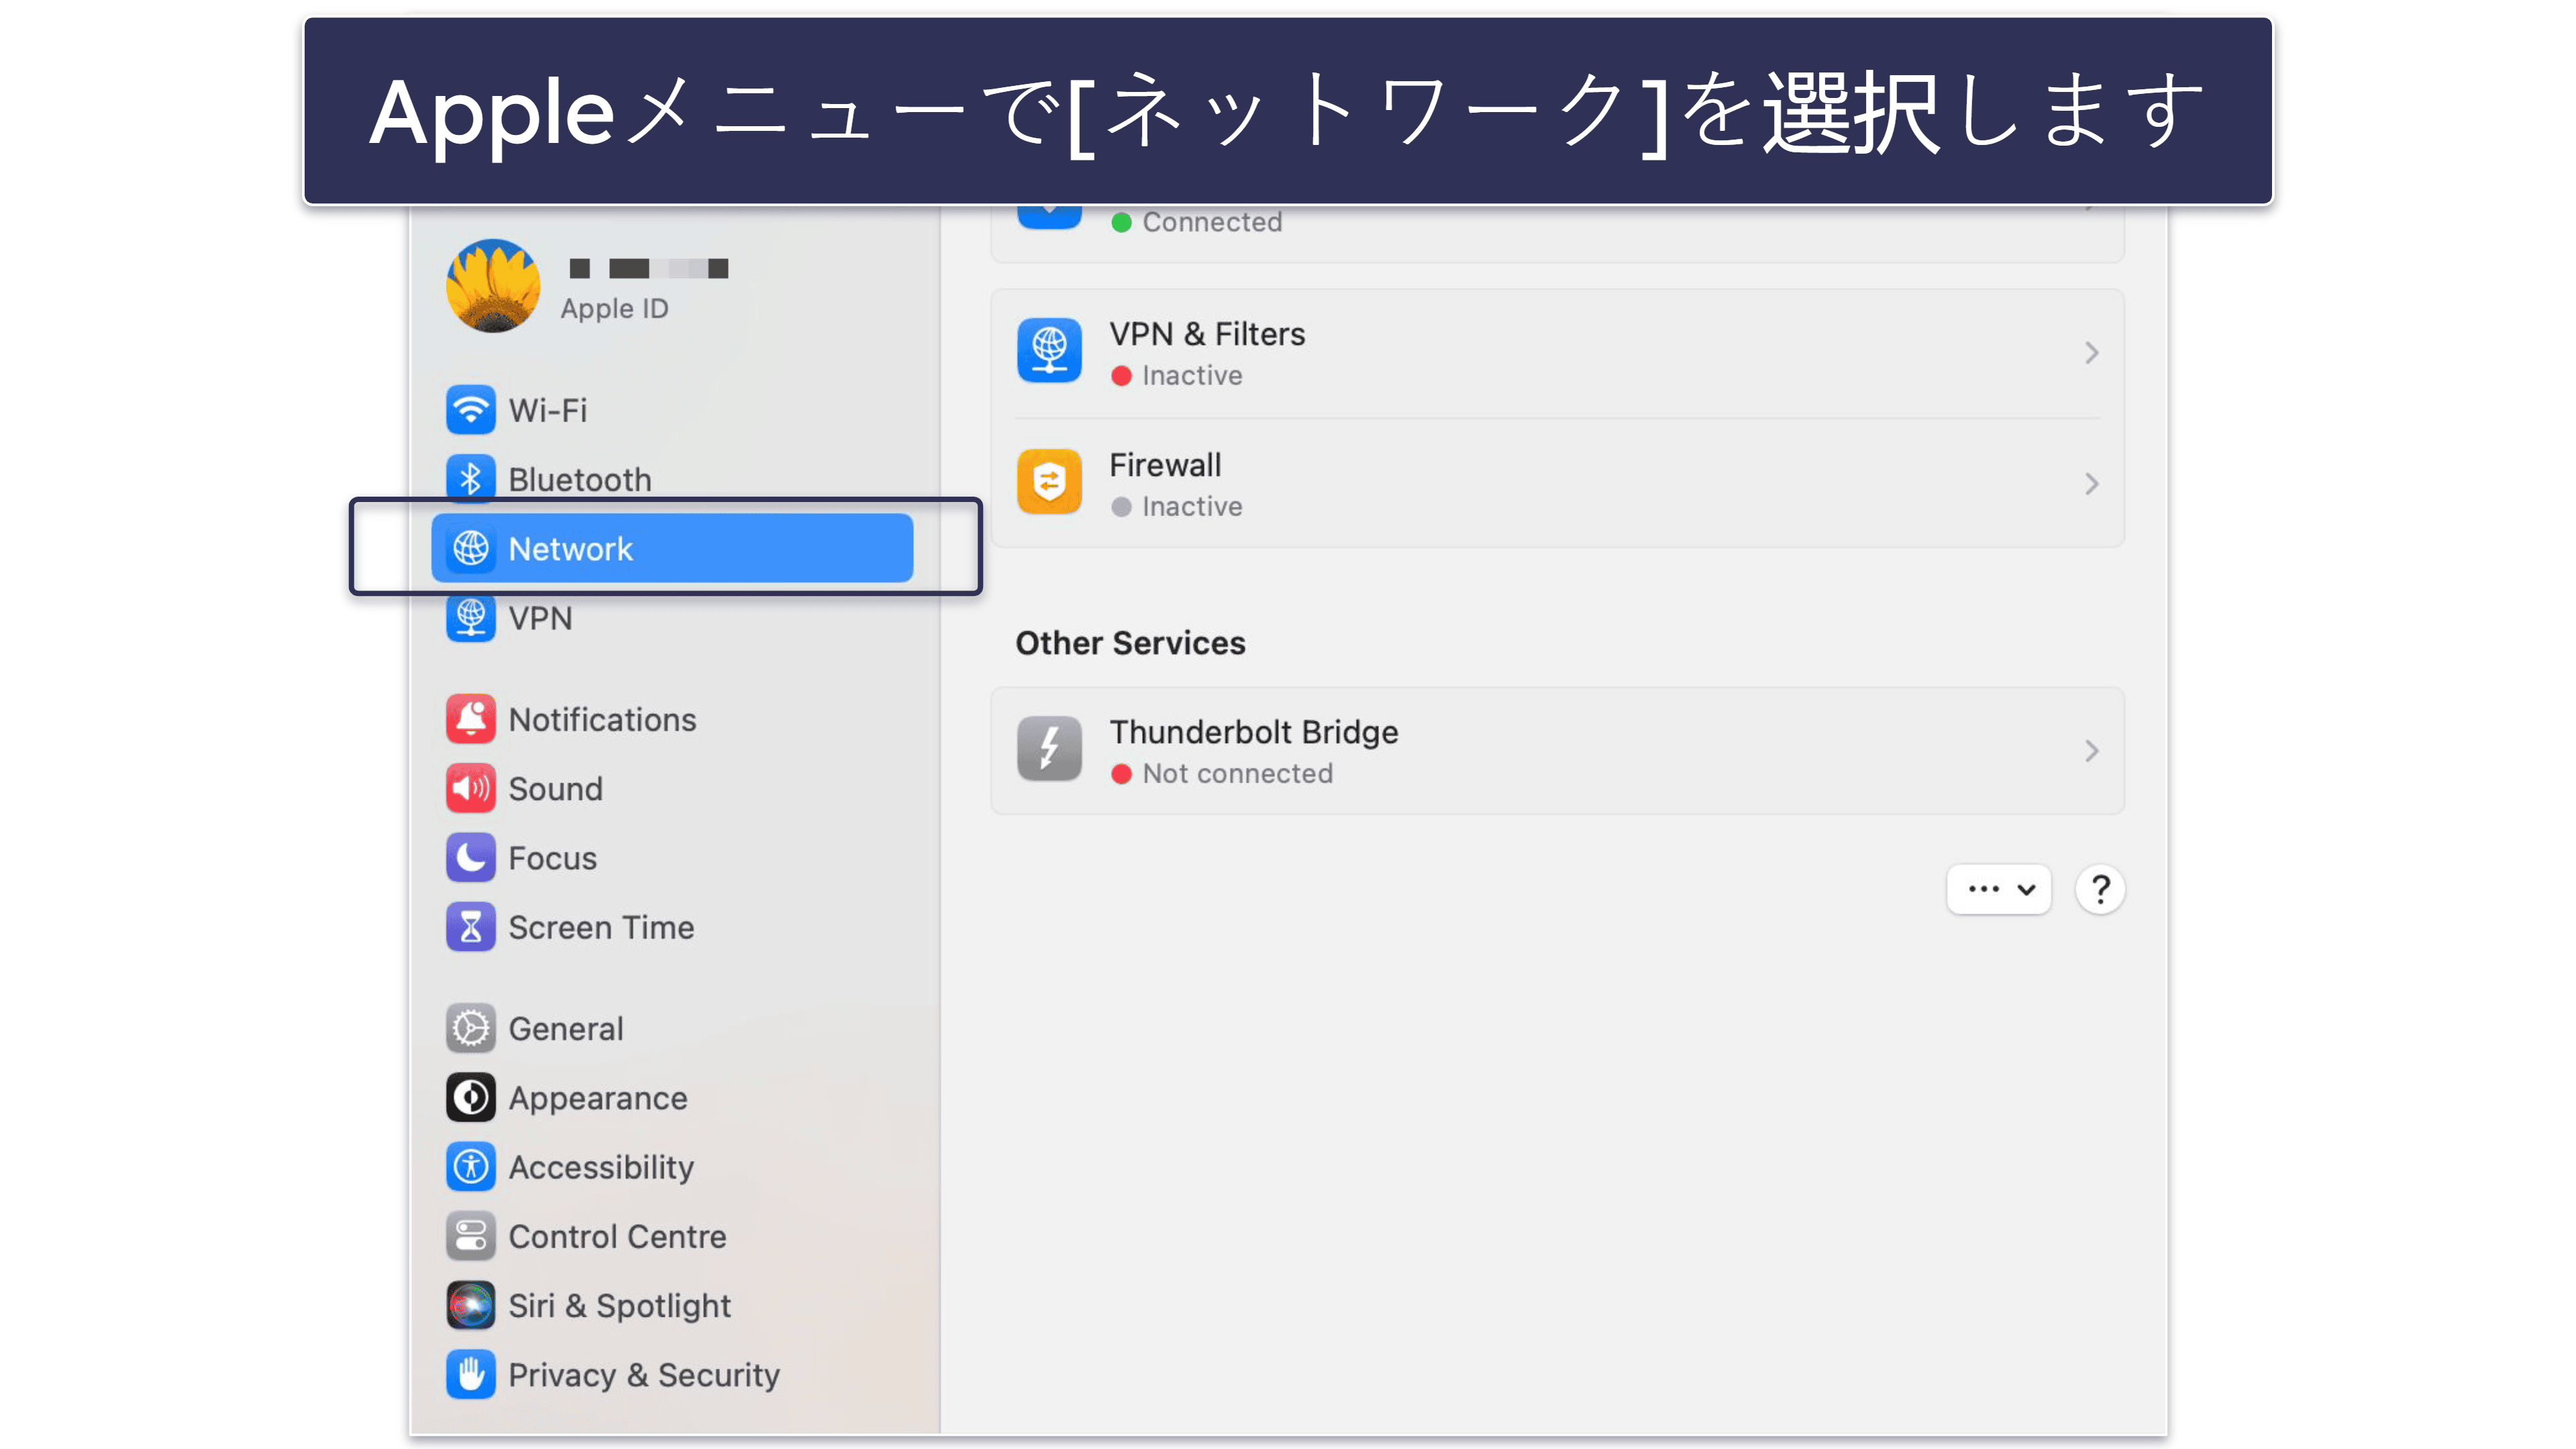The height and width of the screenshot is (1449, 2576).
Task: Expand Thunderbolt Bridge row chevron
Action: point(2091,751)
